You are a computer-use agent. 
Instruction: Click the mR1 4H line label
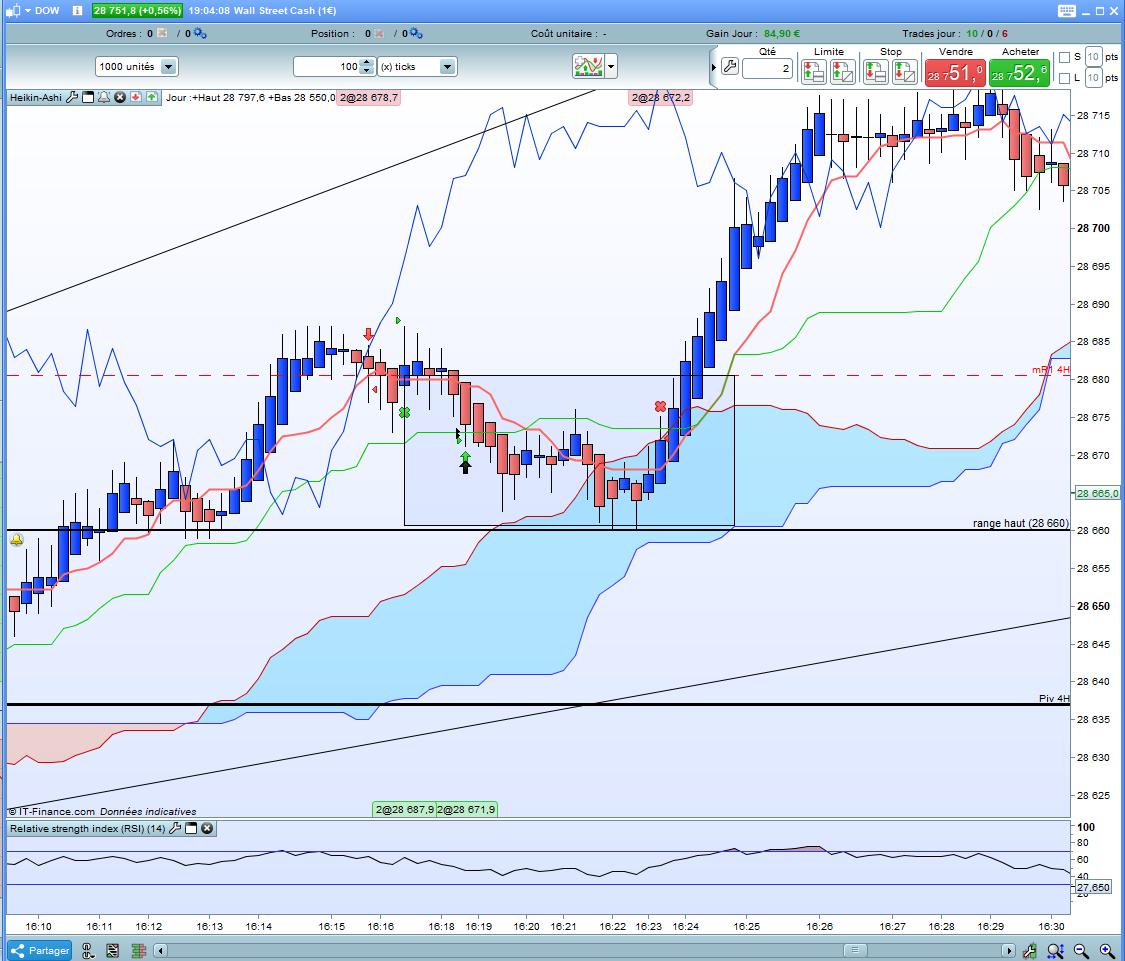coord(1051,370)
